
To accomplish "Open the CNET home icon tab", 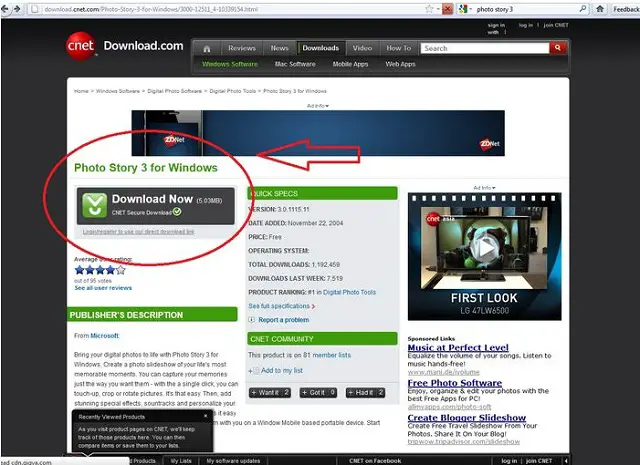I will [207, 49].
